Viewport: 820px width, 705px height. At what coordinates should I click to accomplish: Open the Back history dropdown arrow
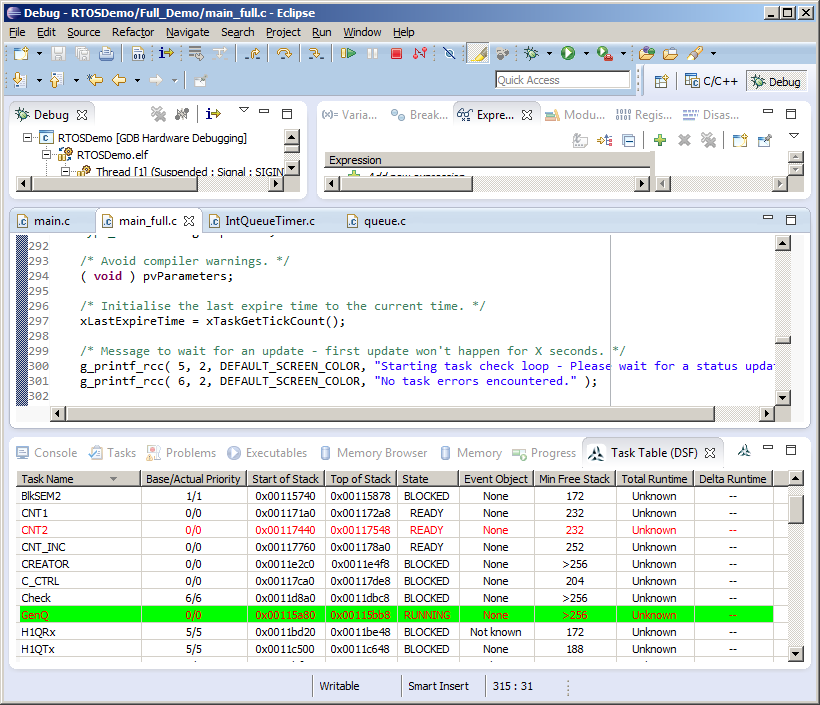pyautogui.click(x=138, y=81)
